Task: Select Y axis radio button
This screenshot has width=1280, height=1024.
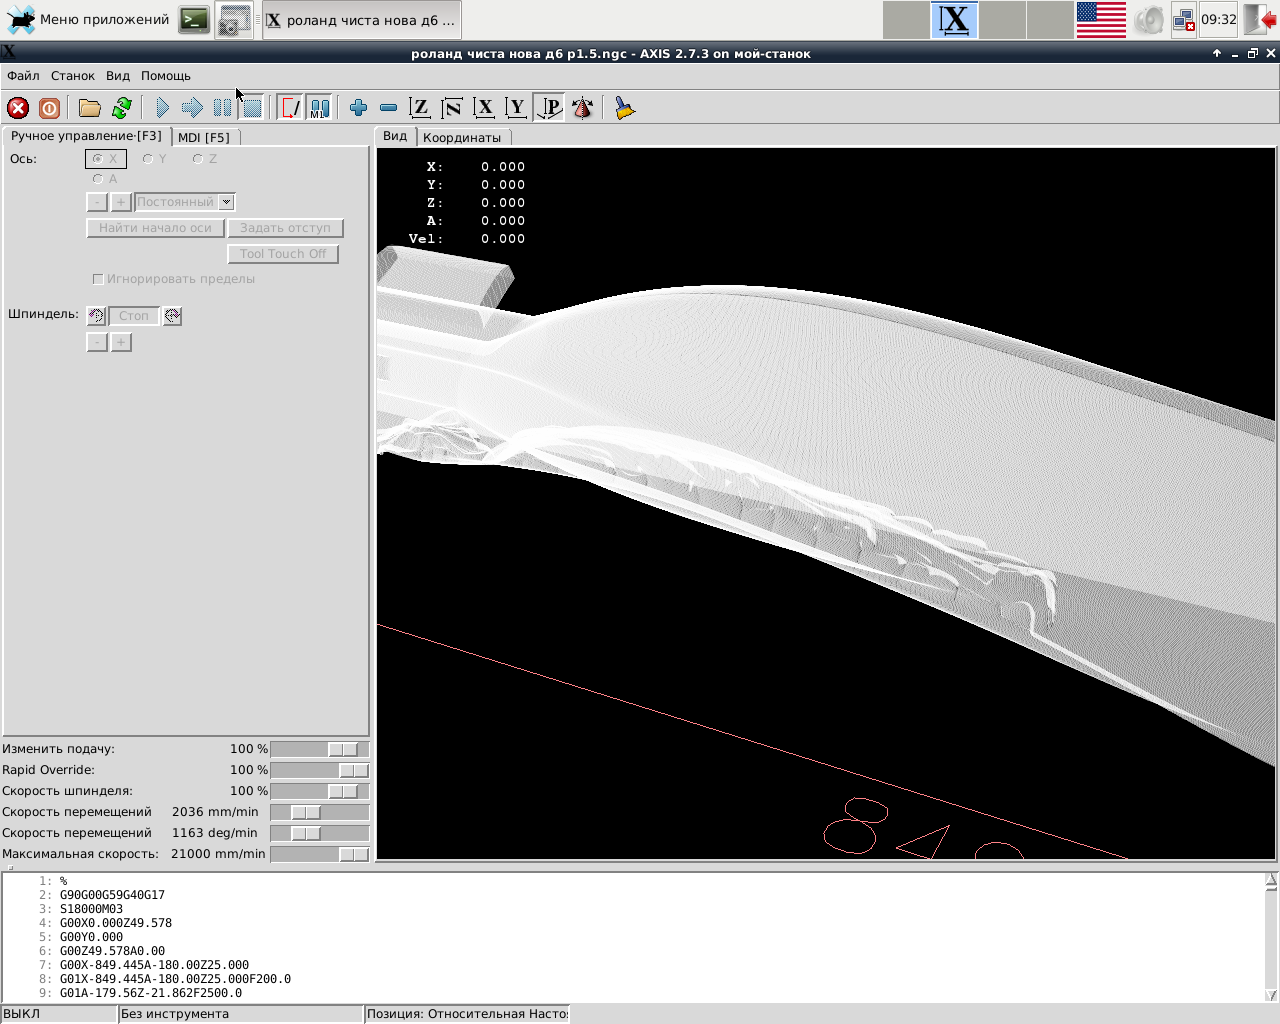Action: (x=148, y=159)
